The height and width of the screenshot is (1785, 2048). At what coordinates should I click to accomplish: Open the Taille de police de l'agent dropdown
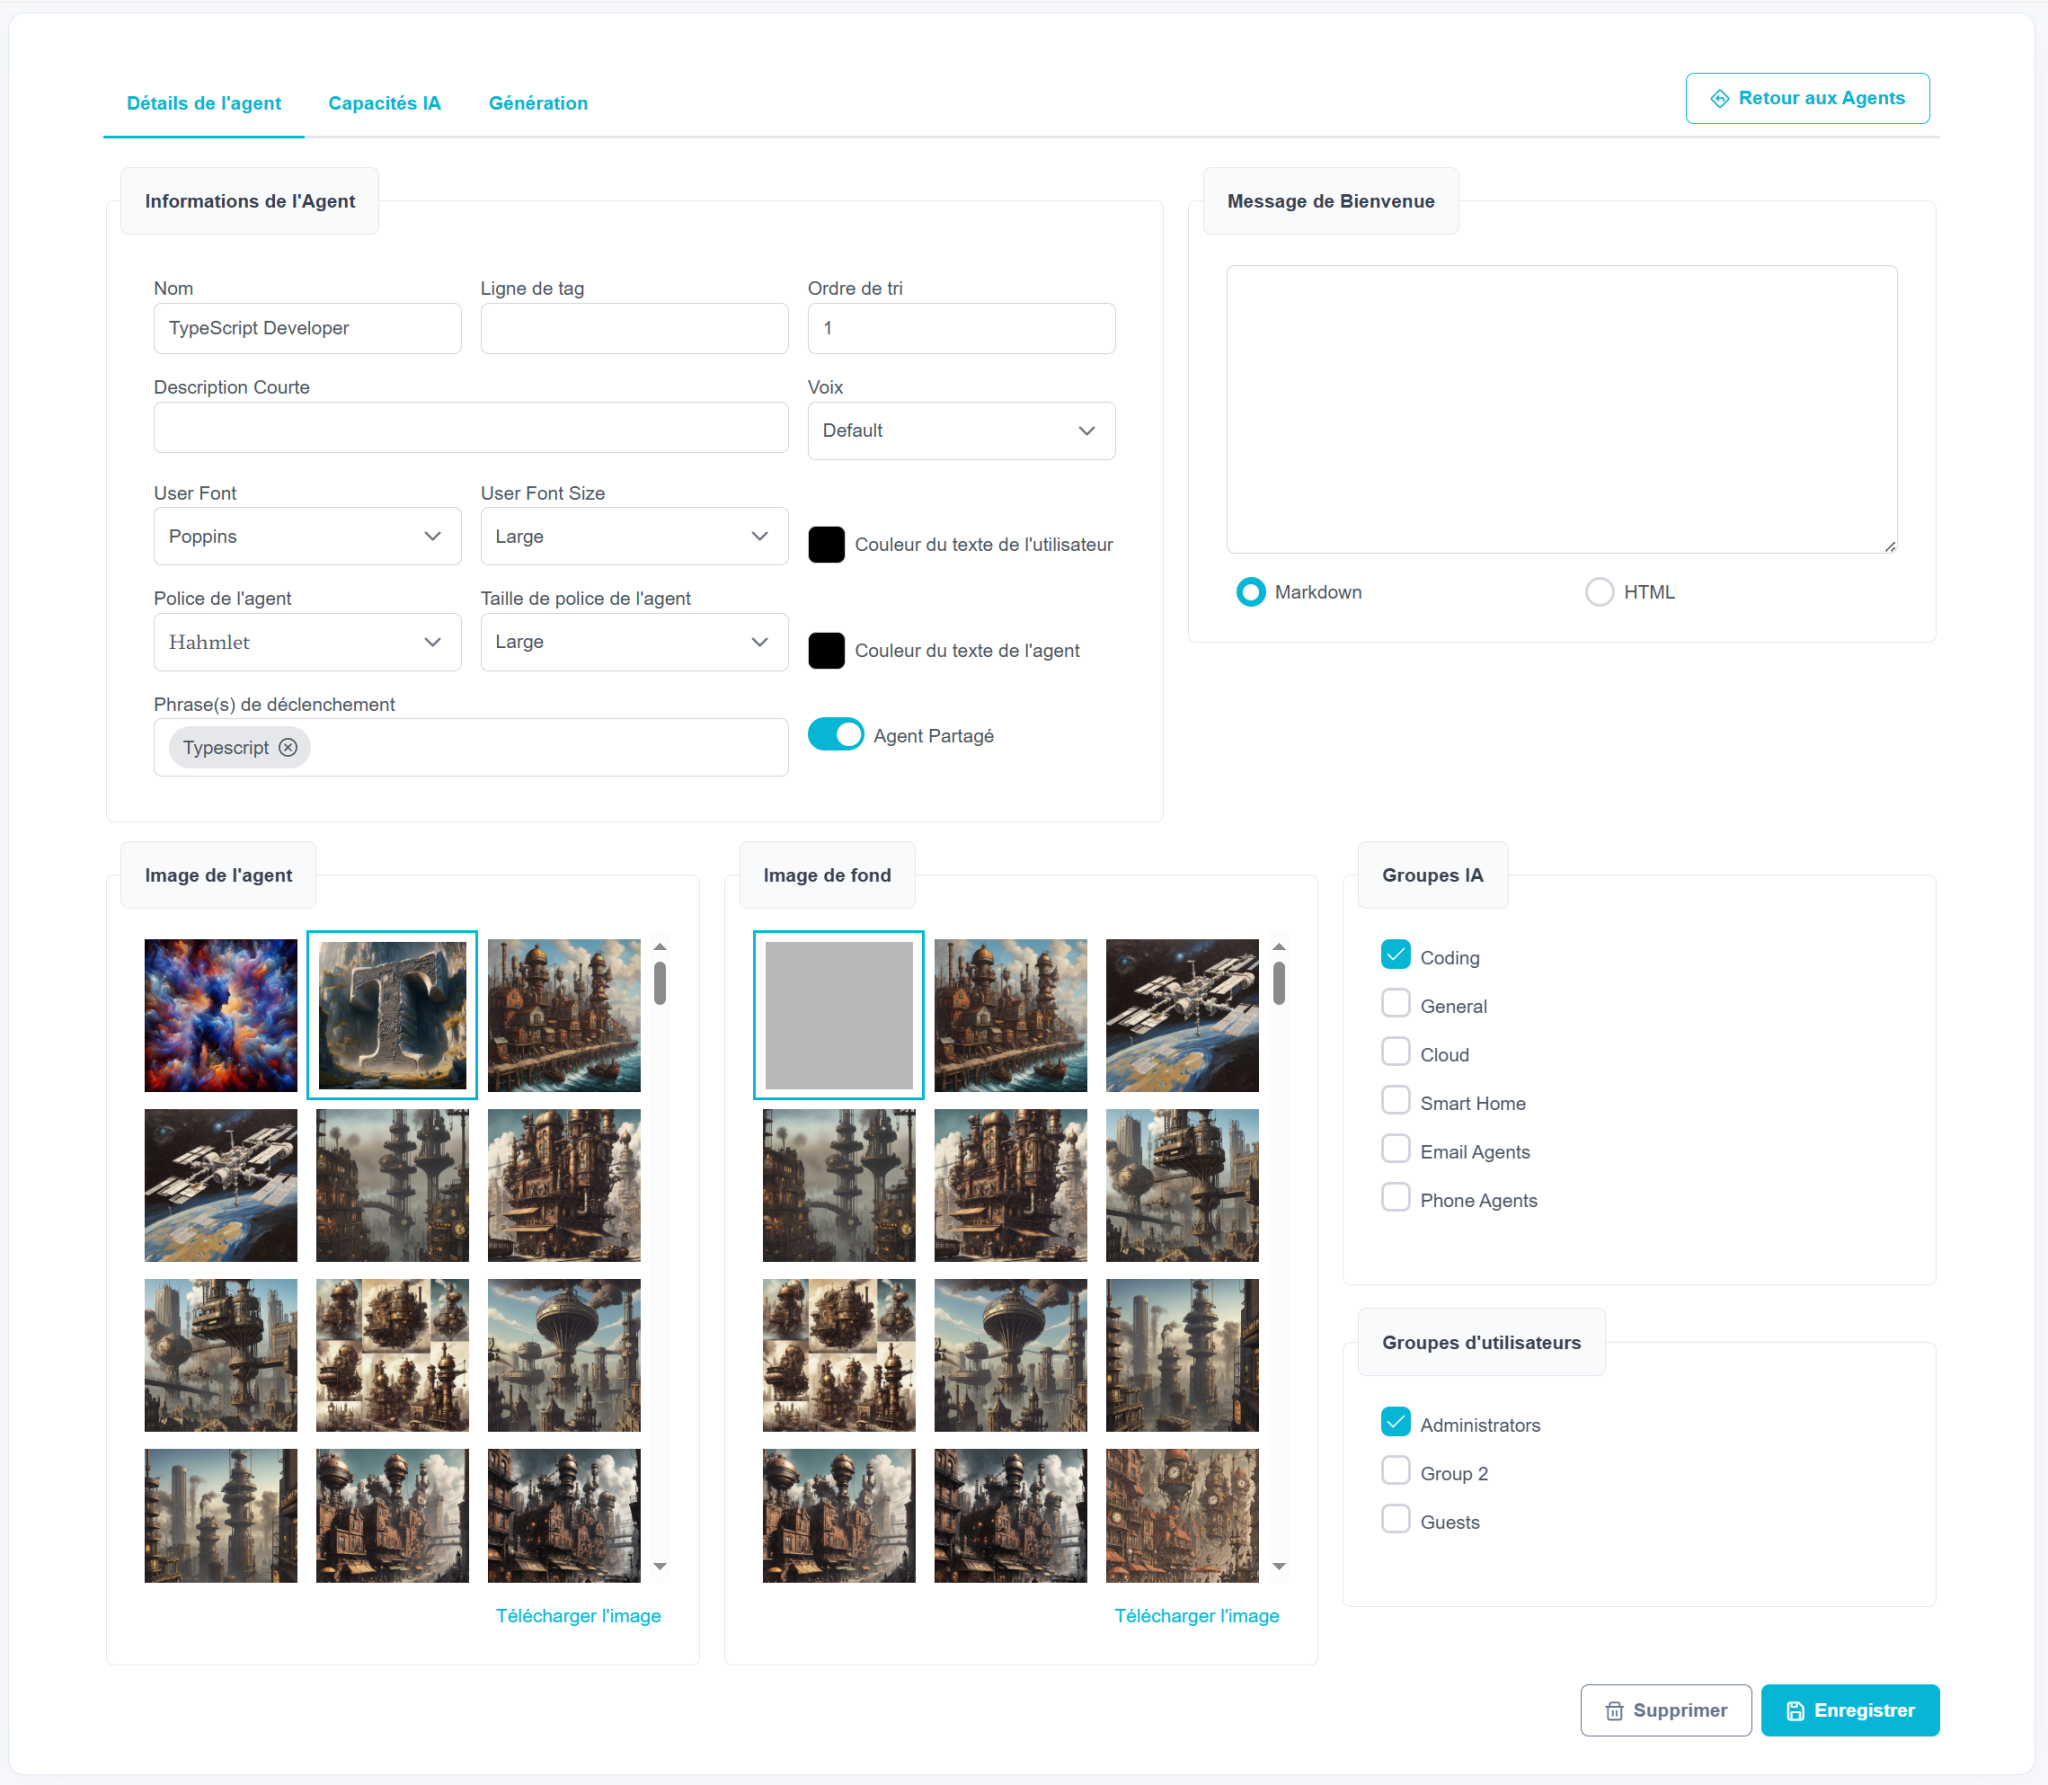click(634, 642)
